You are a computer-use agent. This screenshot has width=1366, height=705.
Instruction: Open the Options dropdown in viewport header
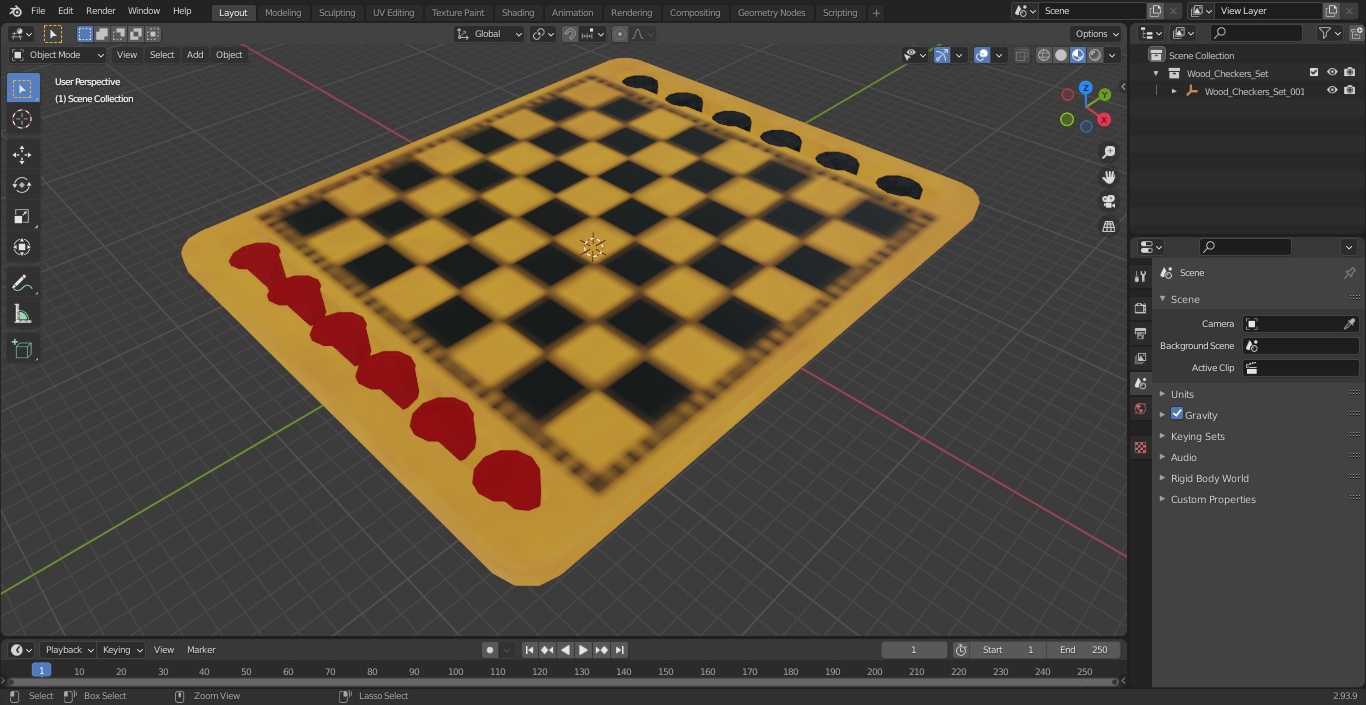(1097, 34)
